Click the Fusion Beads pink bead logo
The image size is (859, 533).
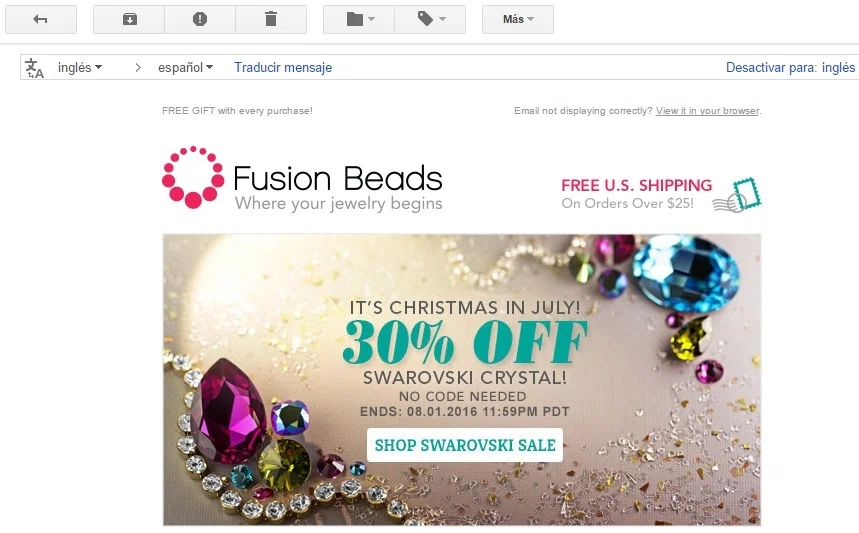pyautogui.click(x=193, y=177)
